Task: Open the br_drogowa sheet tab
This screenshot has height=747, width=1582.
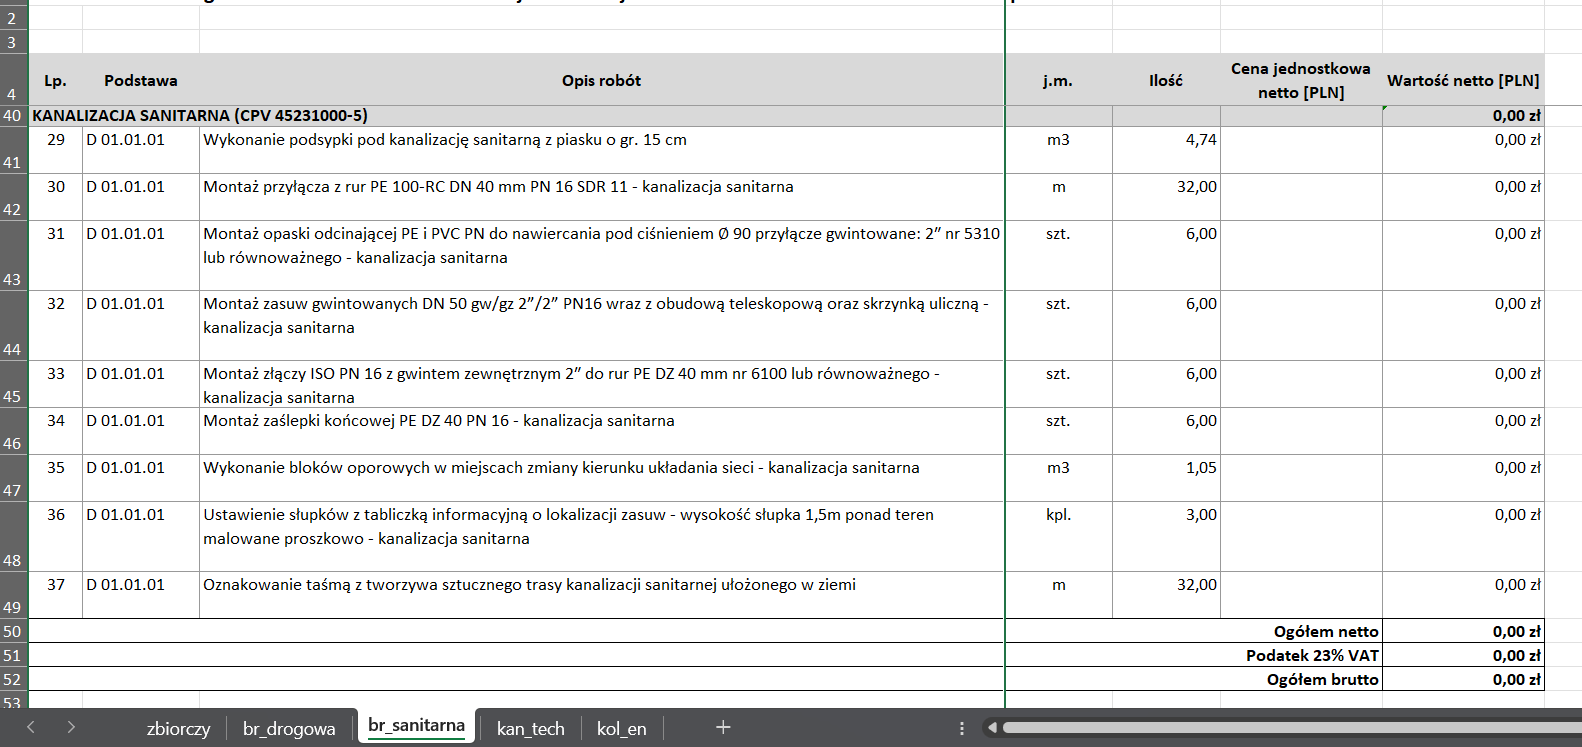Action: 289,728
